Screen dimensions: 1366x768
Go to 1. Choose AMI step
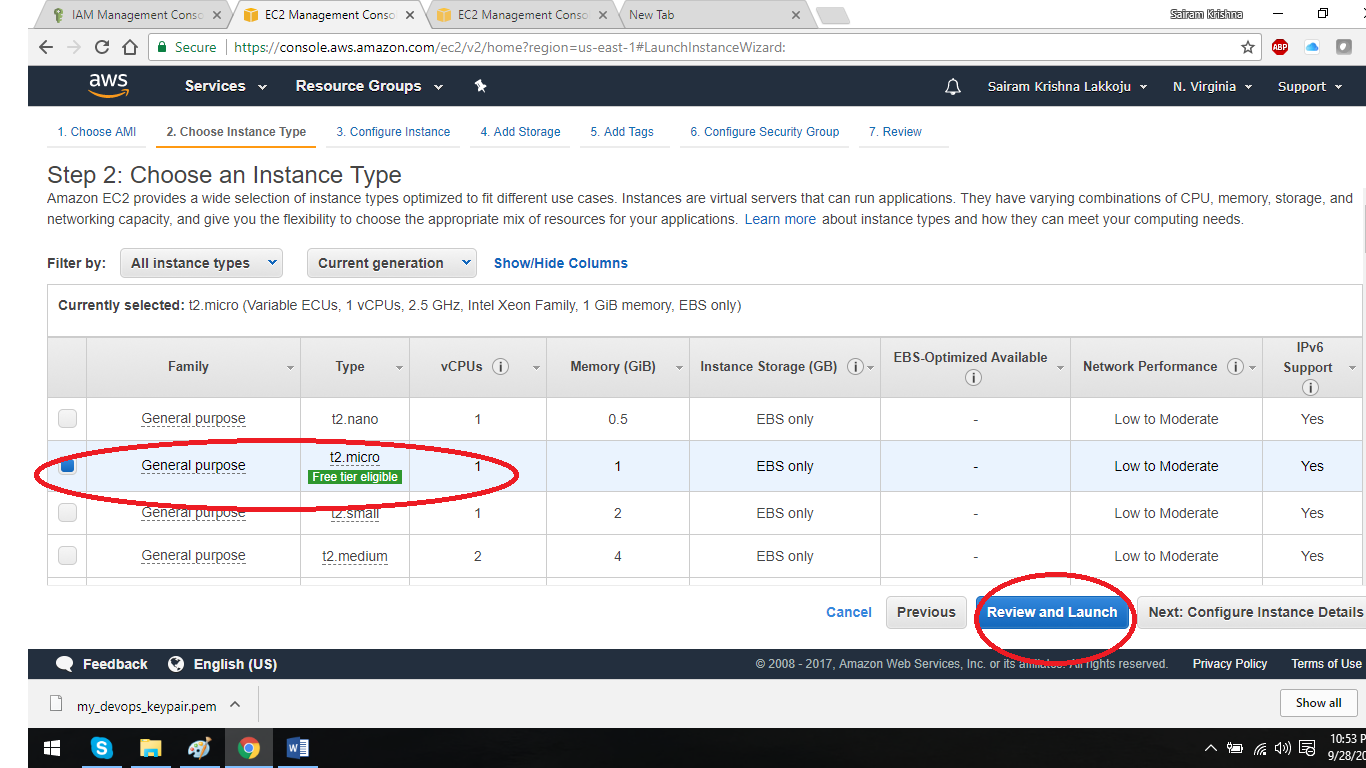tap(97, 132)
